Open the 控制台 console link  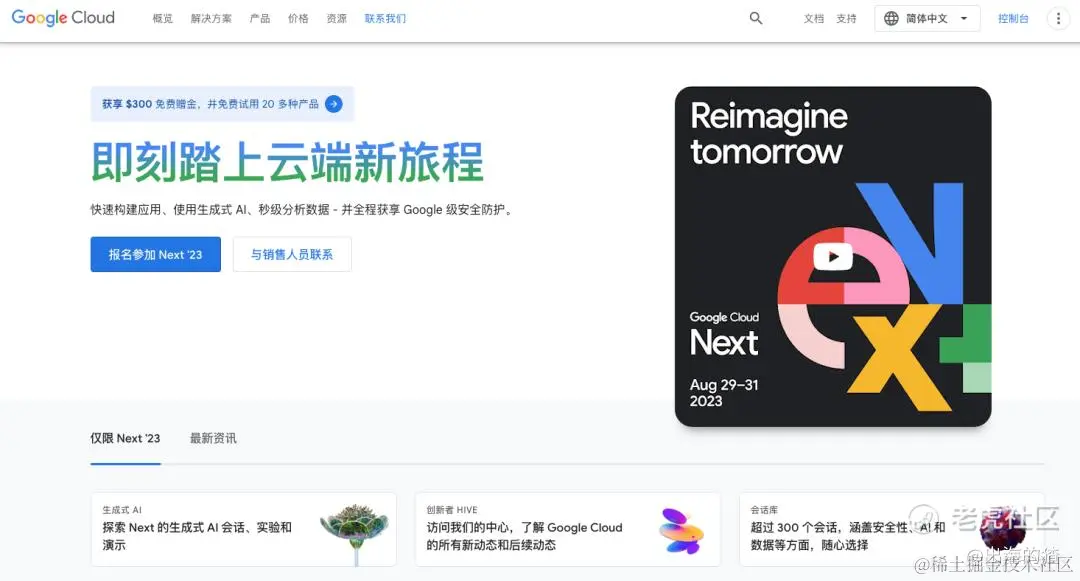[1012, 19]
